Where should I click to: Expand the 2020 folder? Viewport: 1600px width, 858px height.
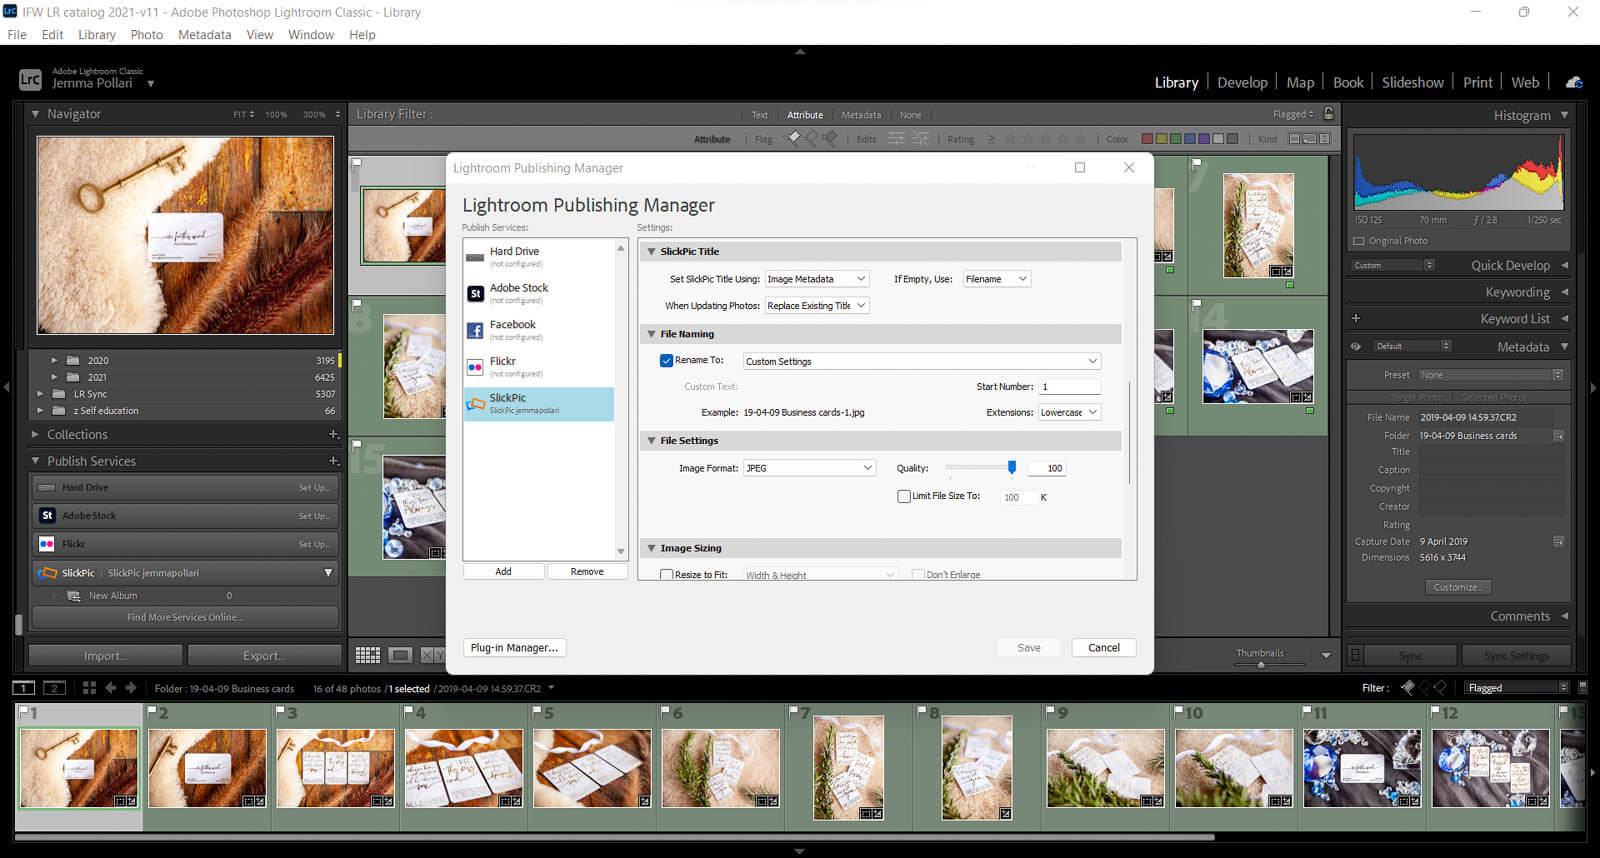point(54,360)
